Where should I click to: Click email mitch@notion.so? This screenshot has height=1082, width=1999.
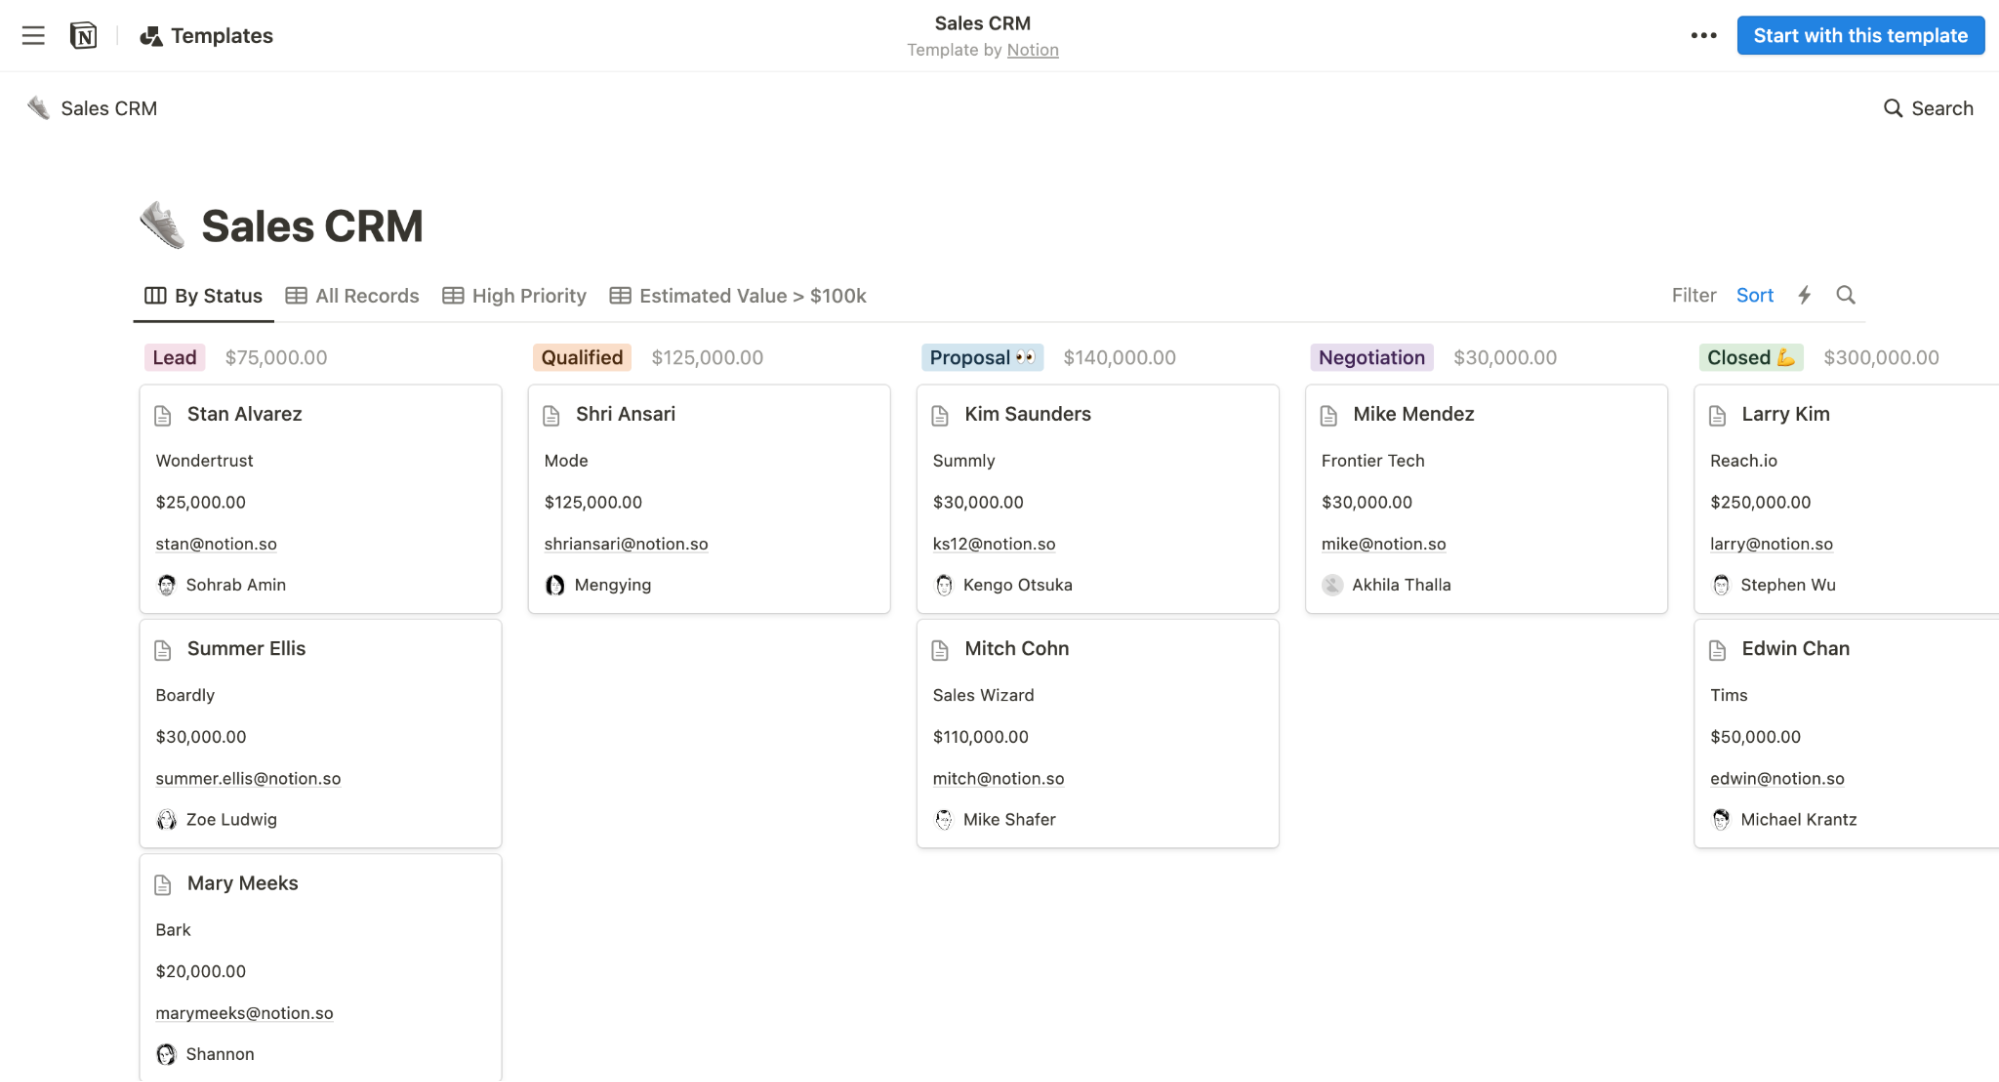tap(998, 779)
